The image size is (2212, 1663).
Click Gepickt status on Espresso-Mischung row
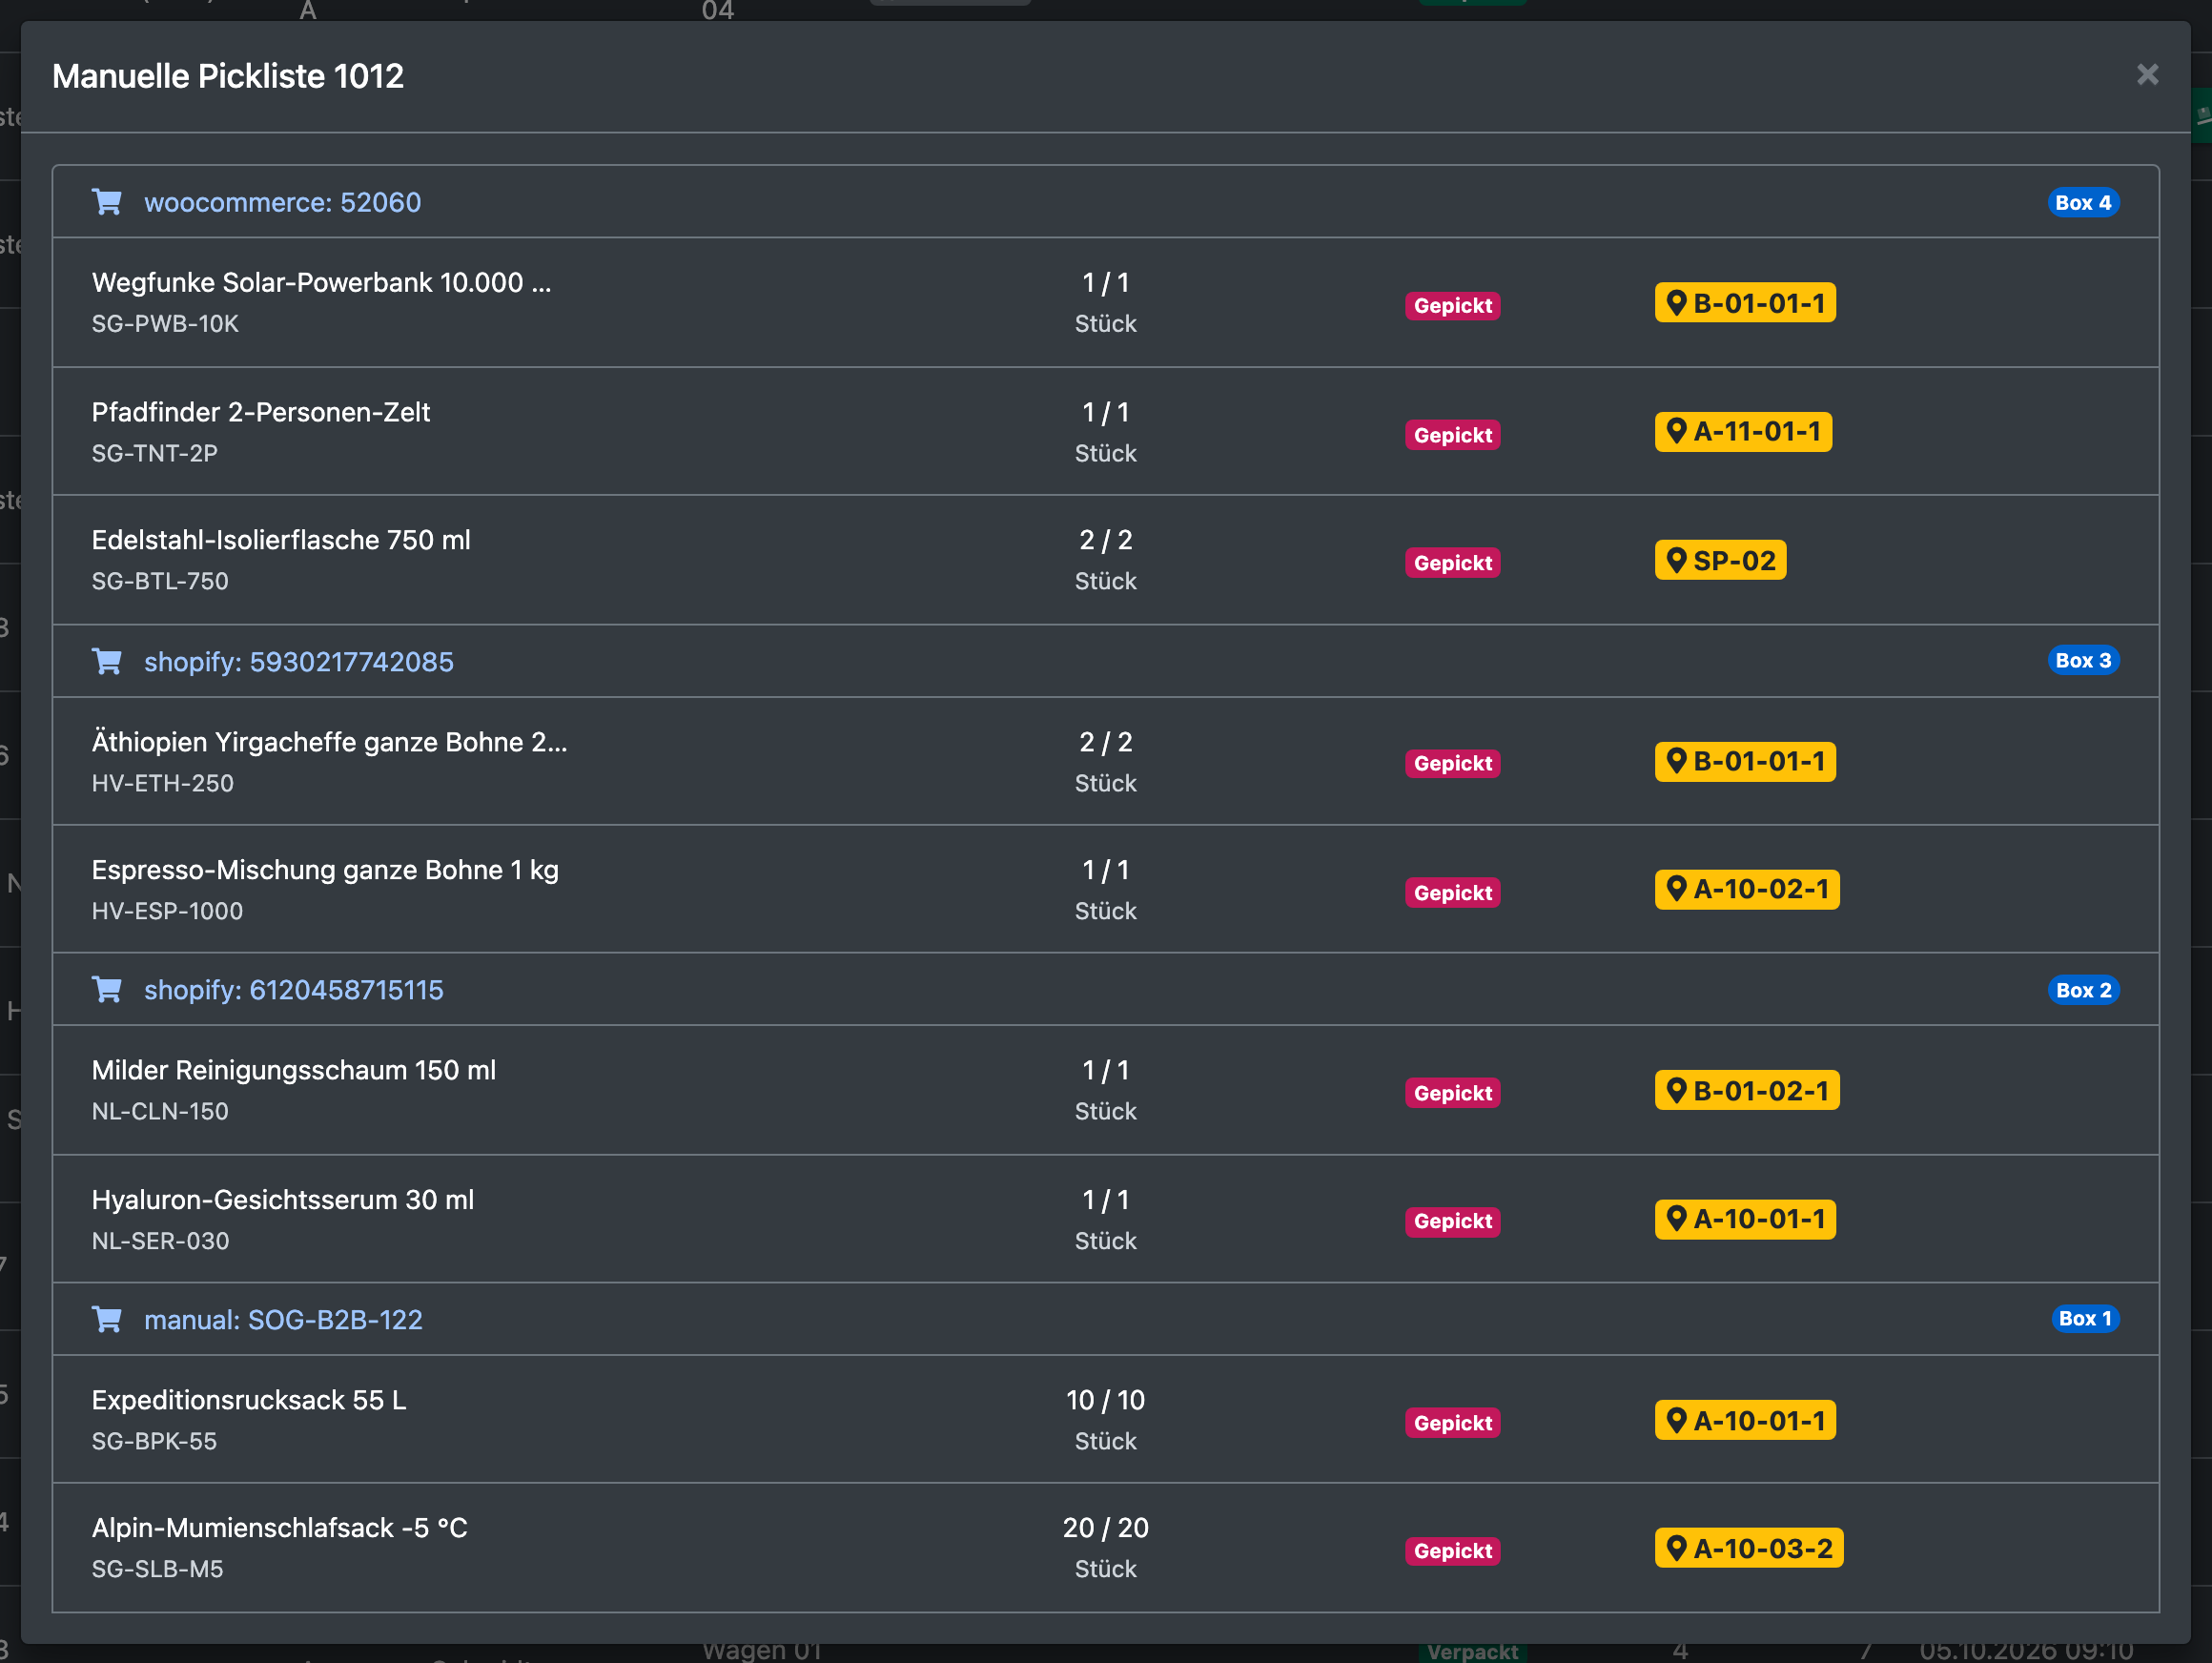point(1452,892)
